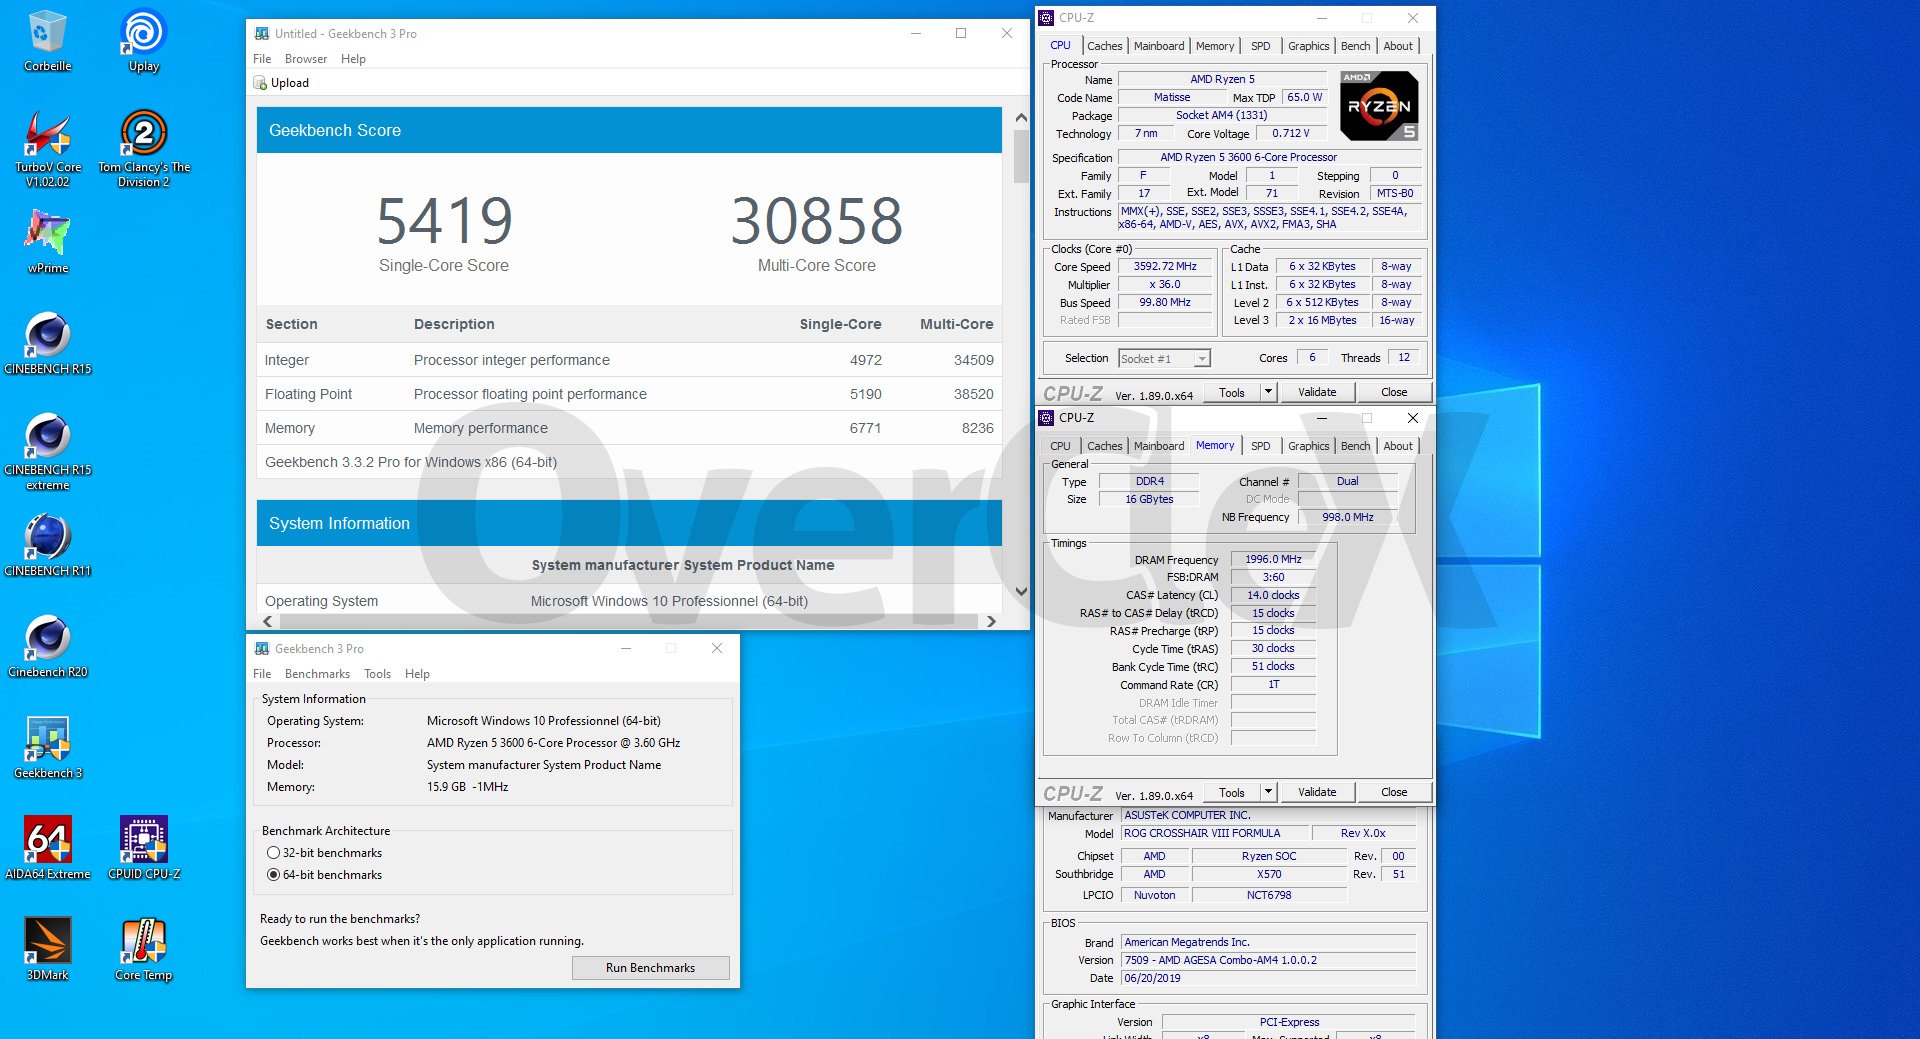
Task: Click Validate in the Memory CPU-Z window
Action: pyautogui.click(x=1317, y=792)
